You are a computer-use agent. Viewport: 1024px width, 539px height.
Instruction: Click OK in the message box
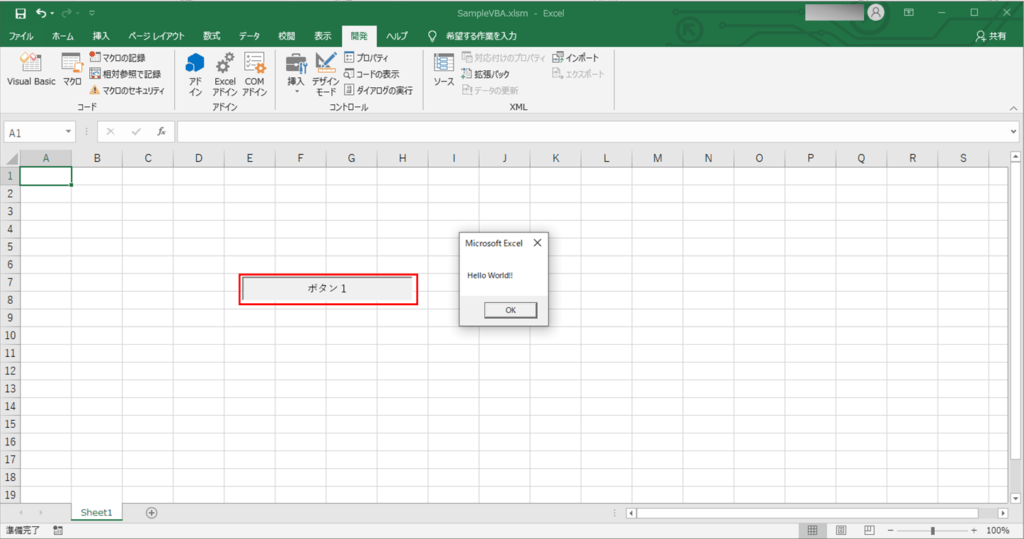point(510,310)
